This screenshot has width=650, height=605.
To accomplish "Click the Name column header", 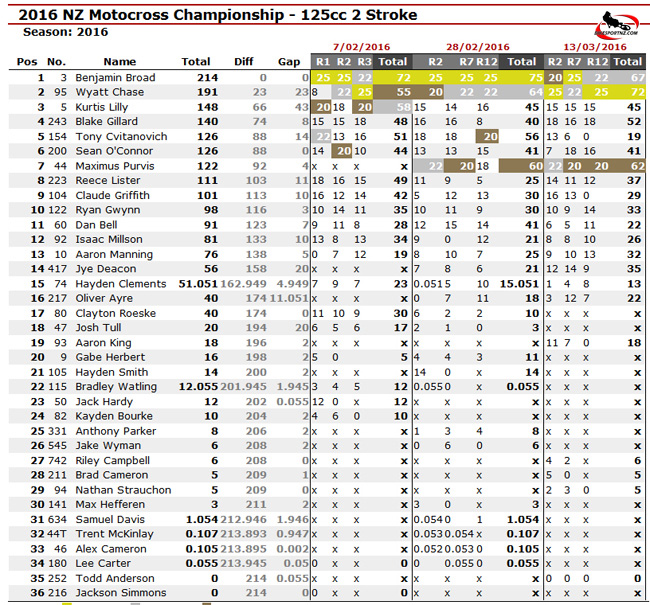I will click(119, 62).
